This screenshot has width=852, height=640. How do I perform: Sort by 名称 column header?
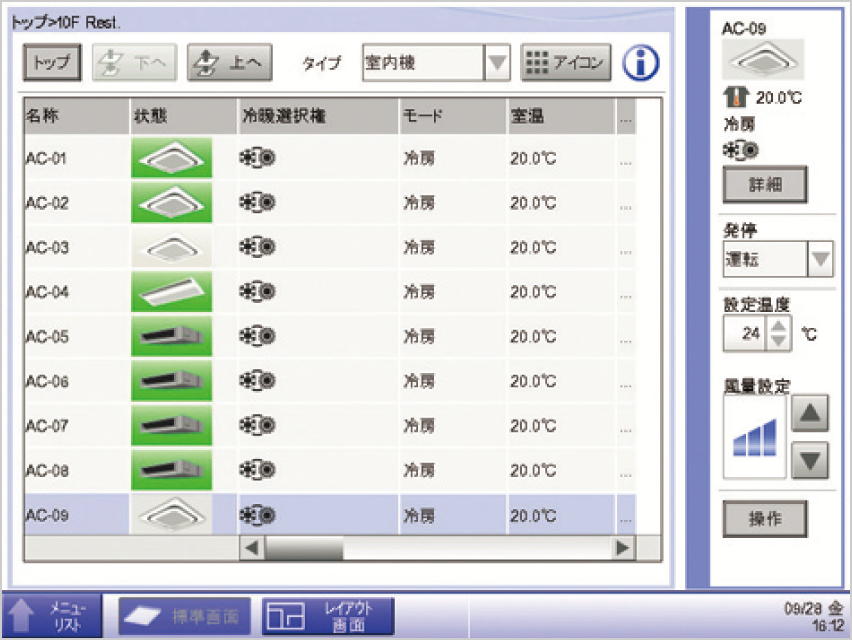[76, 116]
